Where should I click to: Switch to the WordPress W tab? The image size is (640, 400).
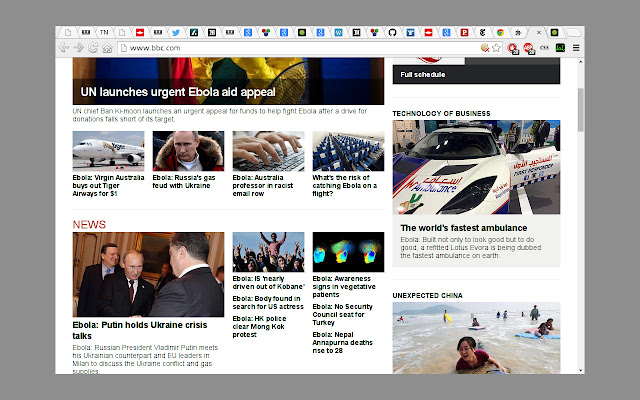click(x=338, y=32)
